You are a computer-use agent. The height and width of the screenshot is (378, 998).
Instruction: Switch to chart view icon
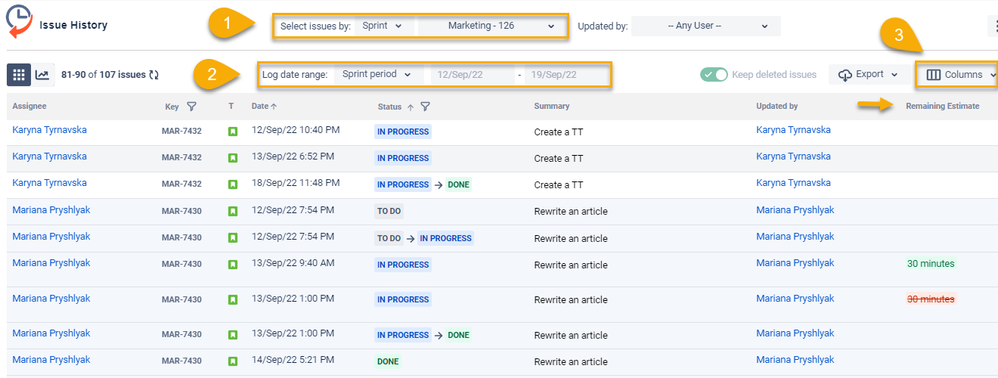coord(42,74)
